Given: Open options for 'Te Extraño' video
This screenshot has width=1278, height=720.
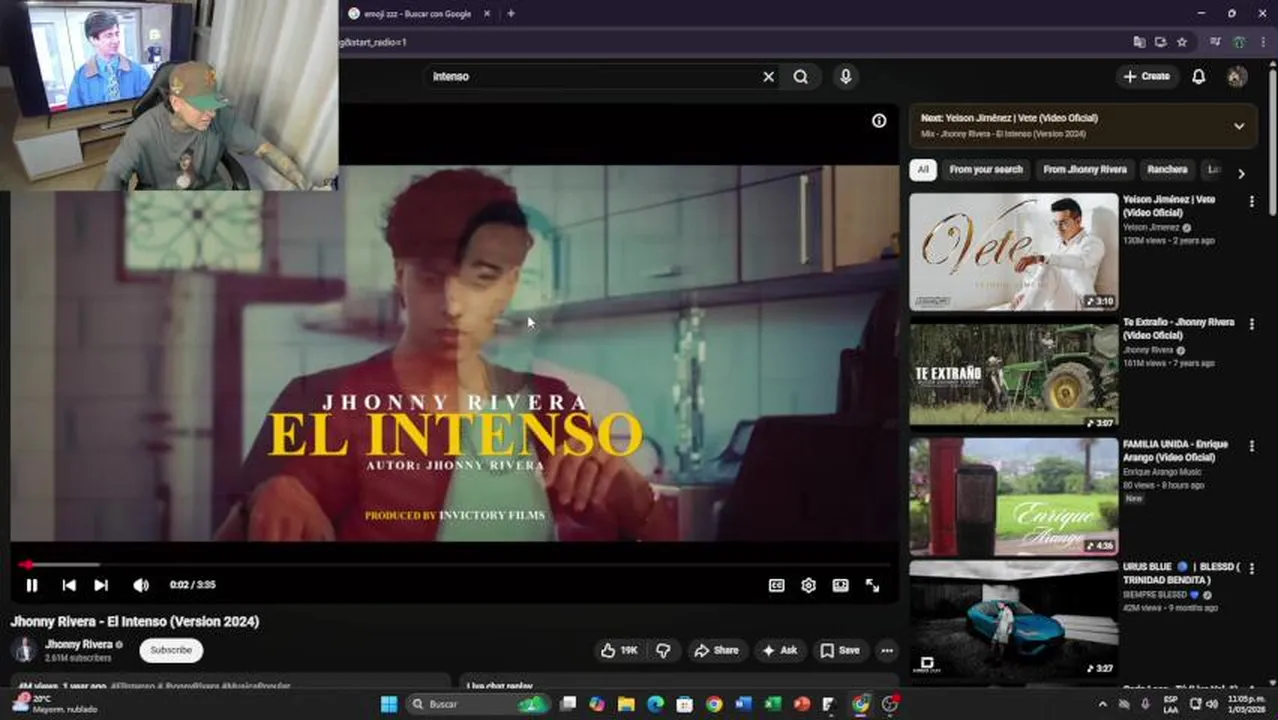Looking at the screenshot, I should point(1251,325).
